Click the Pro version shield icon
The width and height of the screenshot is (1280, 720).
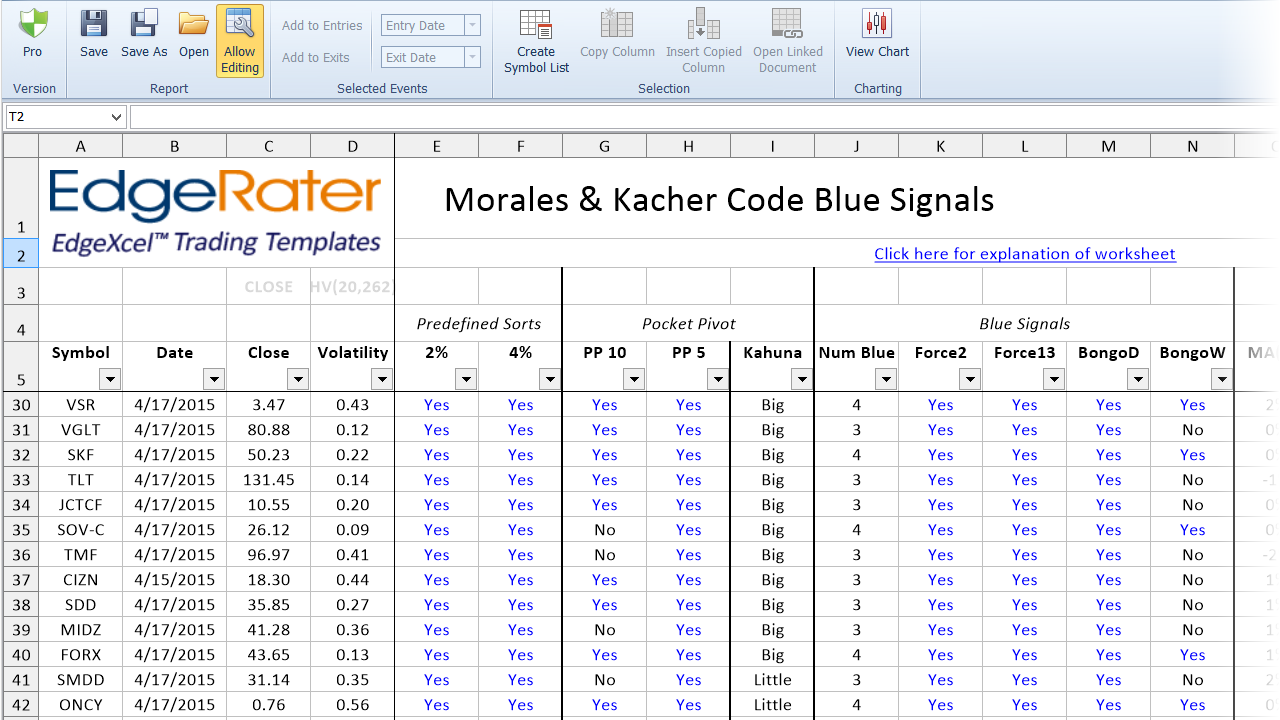(x=33, y=23)
